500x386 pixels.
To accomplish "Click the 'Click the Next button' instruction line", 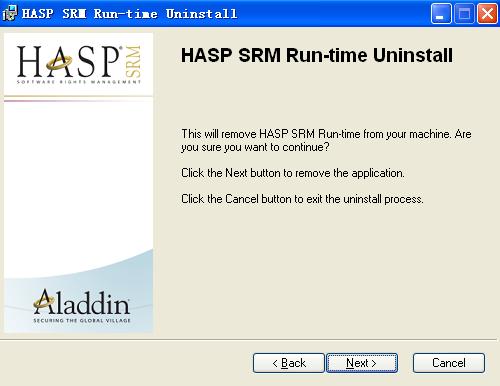I will point(293,173).
